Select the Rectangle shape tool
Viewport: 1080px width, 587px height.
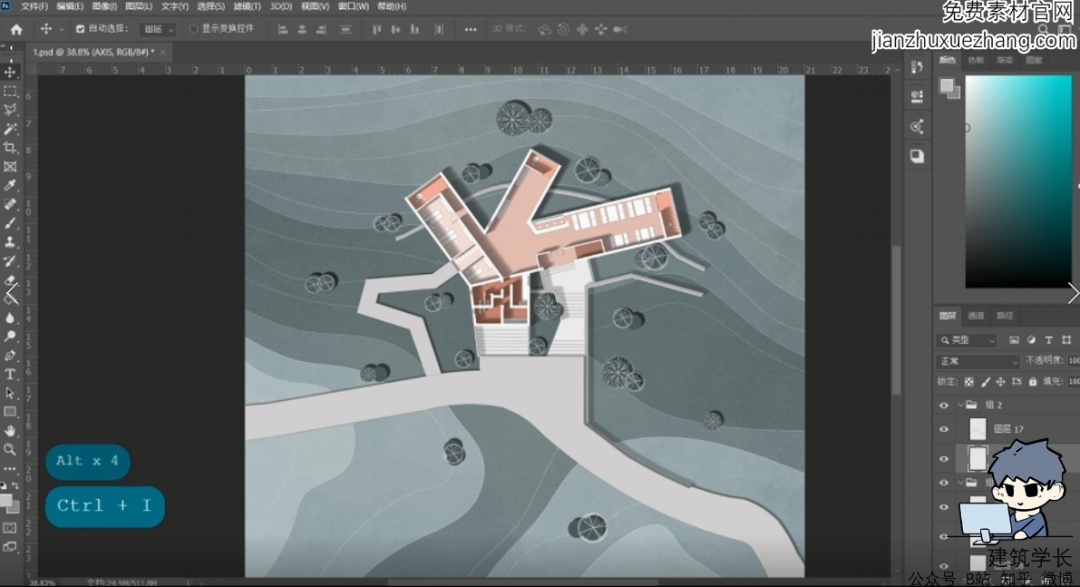[x=10, y=412]
